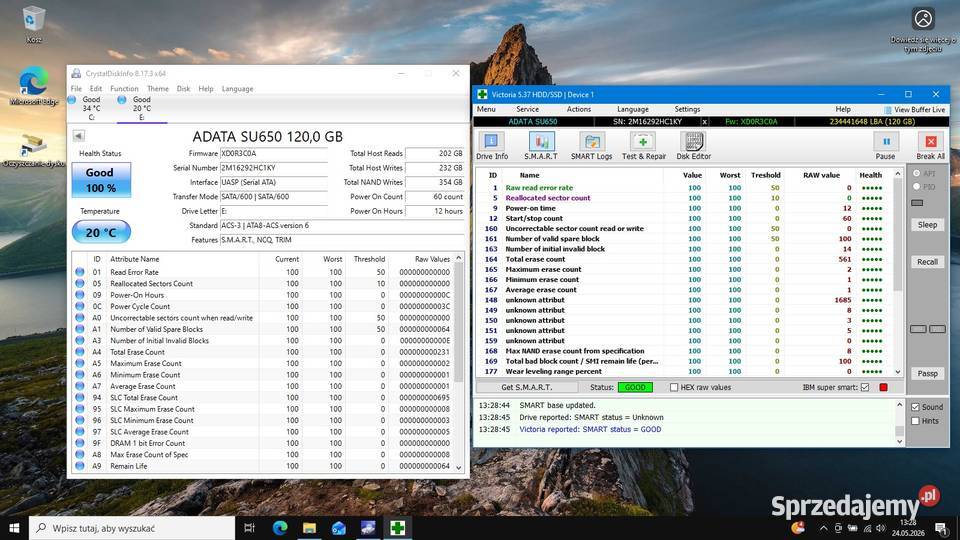Viewport: 960px width, 540px height.
Task: Expand system tray hidden icons chevron
Action: click(823, 528)
